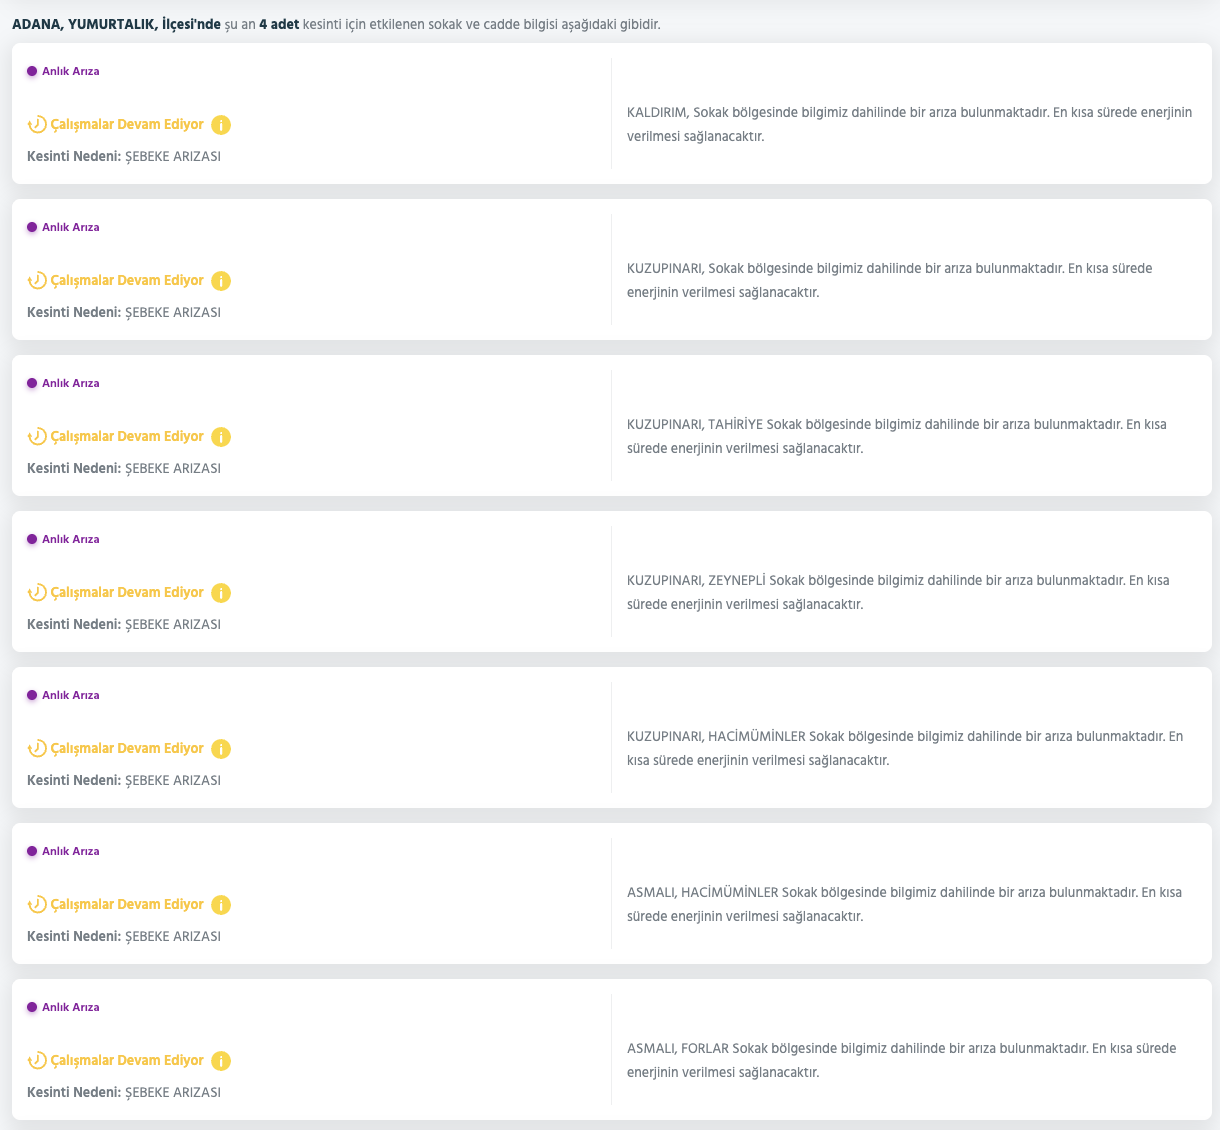Viewport: 1220px width, 1130px height.
Task: Click 'Kesinti Nedeni: ŞEBEKE ARIZASI' in ASMALI, FORLAR card
Action: (124, 1093)
